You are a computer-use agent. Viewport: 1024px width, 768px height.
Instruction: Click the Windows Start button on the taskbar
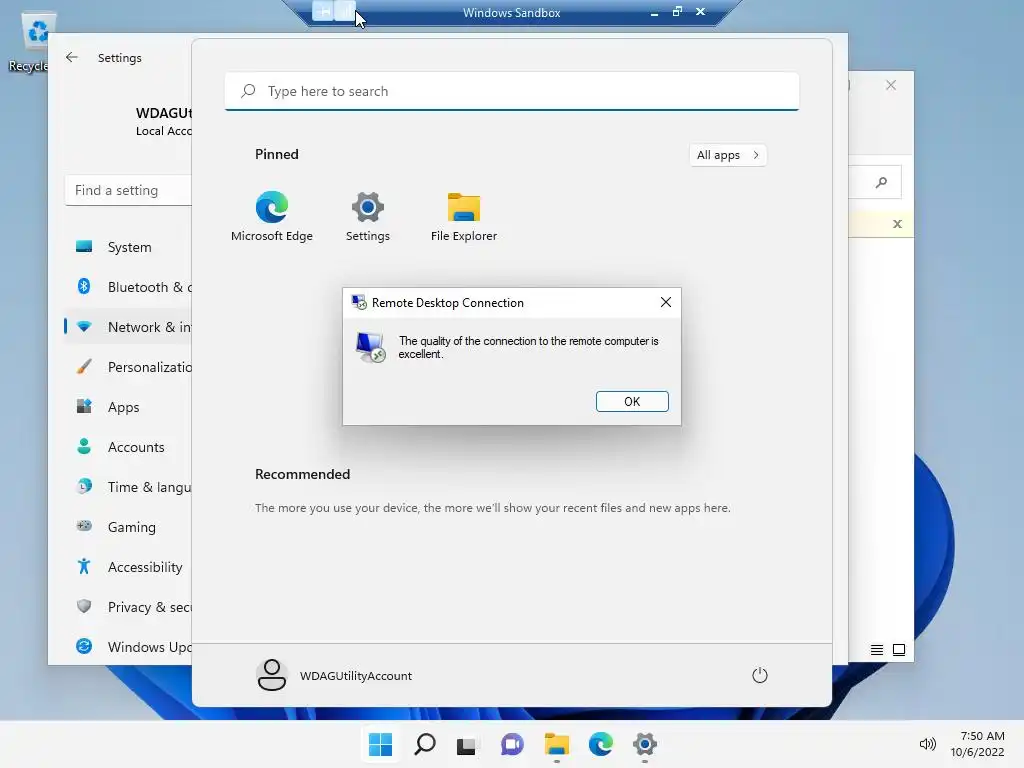point(380,744)
